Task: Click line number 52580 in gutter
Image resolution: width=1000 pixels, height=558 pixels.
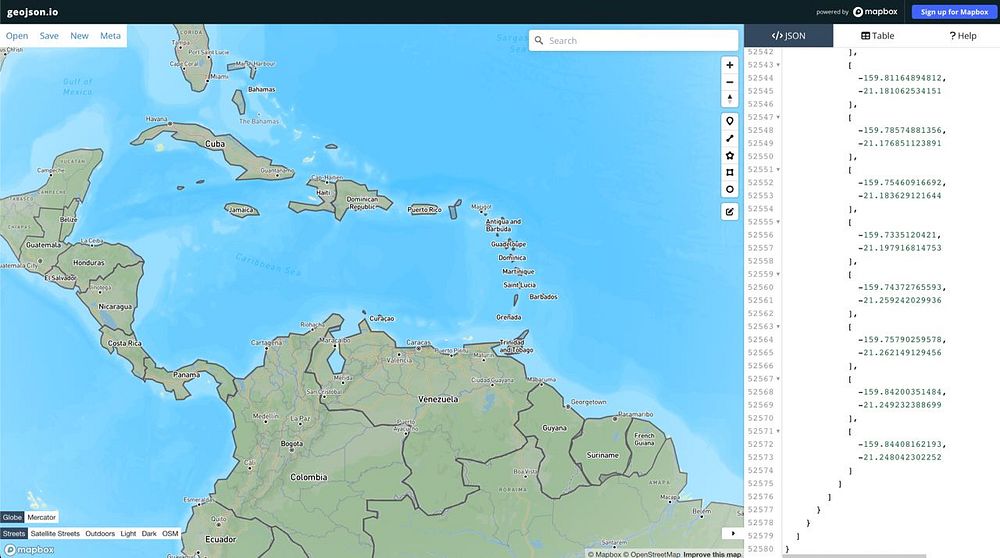Action: click(x=760, y=548)
